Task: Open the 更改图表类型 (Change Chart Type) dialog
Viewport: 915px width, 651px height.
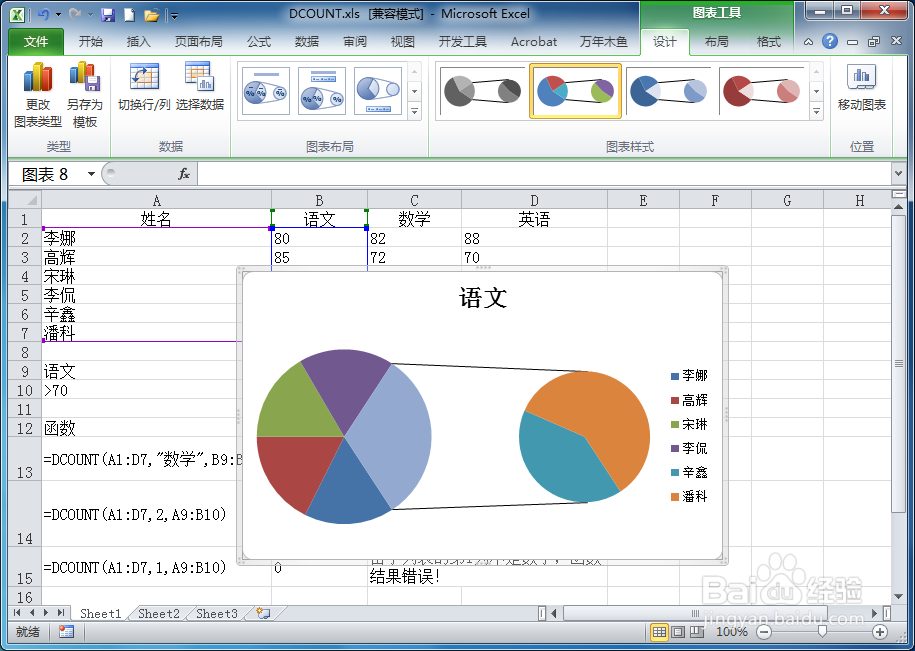Action: coord(38,95)
